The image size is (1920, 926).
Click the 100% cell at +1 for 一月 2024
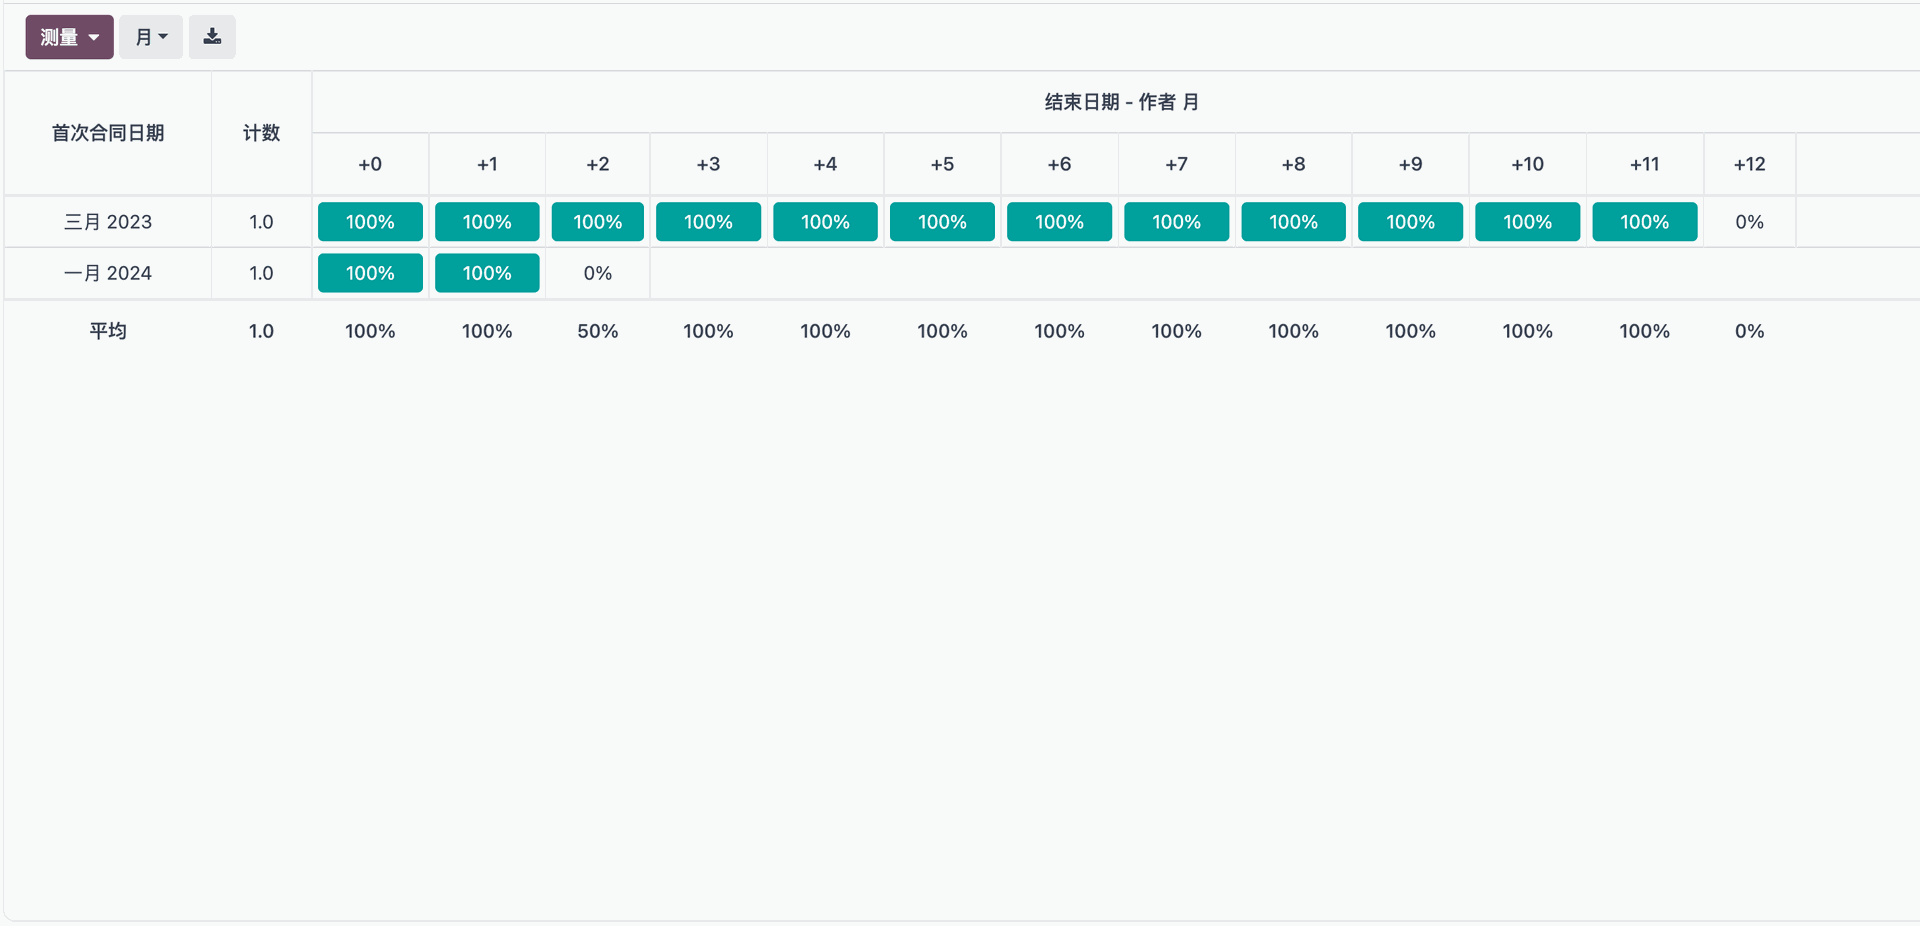click(x=487, y=273)
